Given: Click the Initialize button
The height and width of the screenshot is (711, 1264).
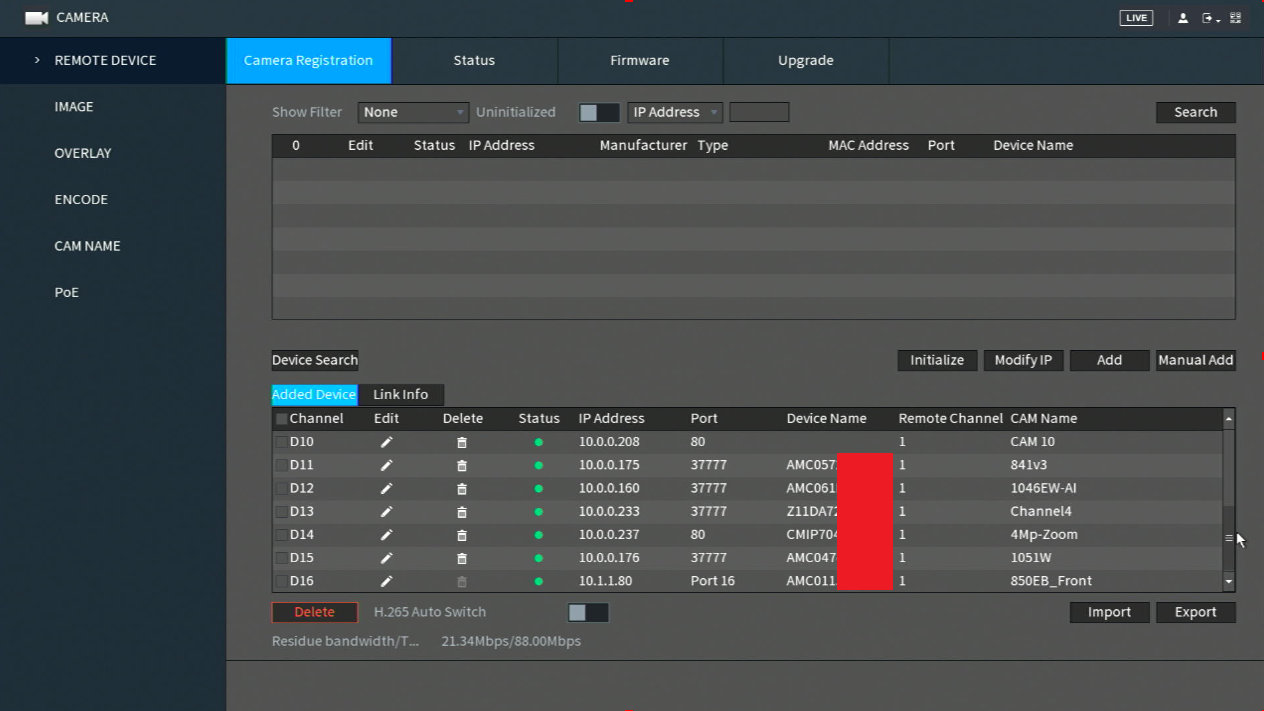Looking at the screenshot, I should 937,361.
